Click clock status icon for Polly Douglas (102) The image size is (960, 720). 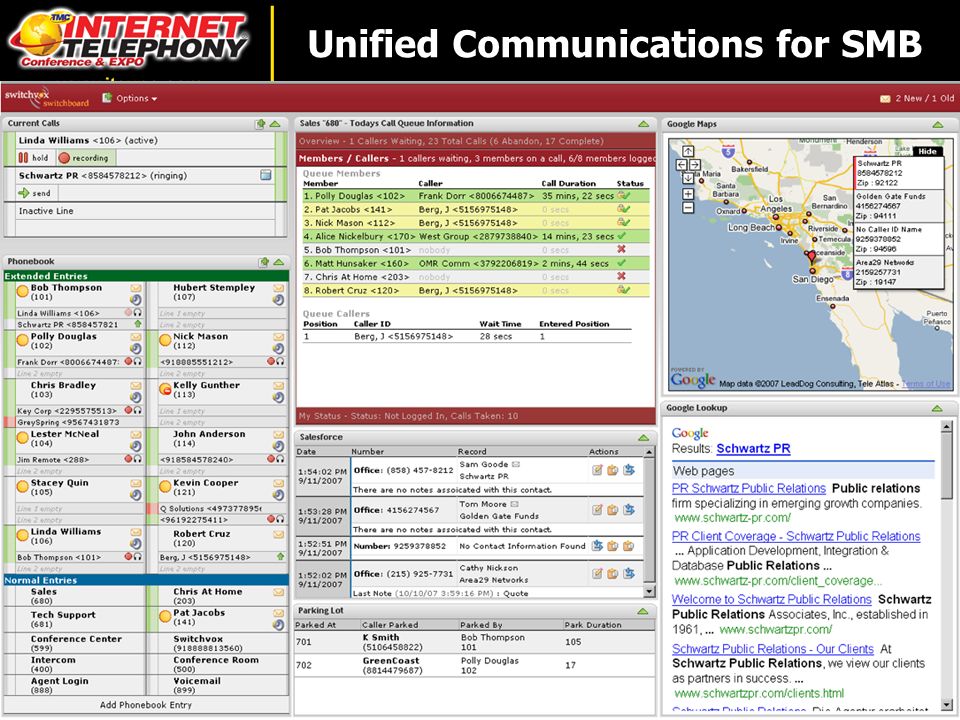pyautogui.click(x=136, y=348)
